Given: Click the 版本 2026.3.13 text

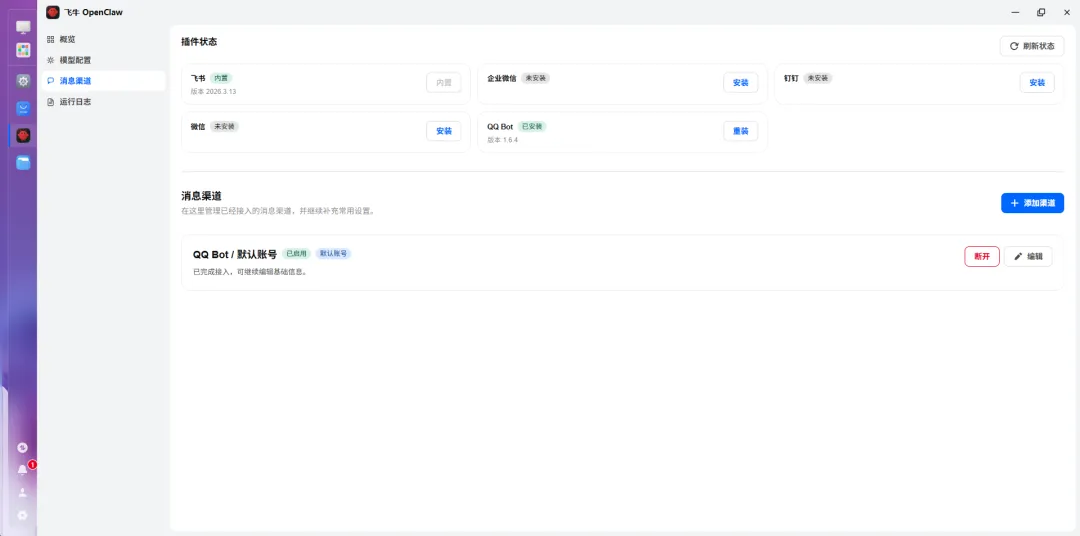Looking at the screenshot, I should point(213,92).
